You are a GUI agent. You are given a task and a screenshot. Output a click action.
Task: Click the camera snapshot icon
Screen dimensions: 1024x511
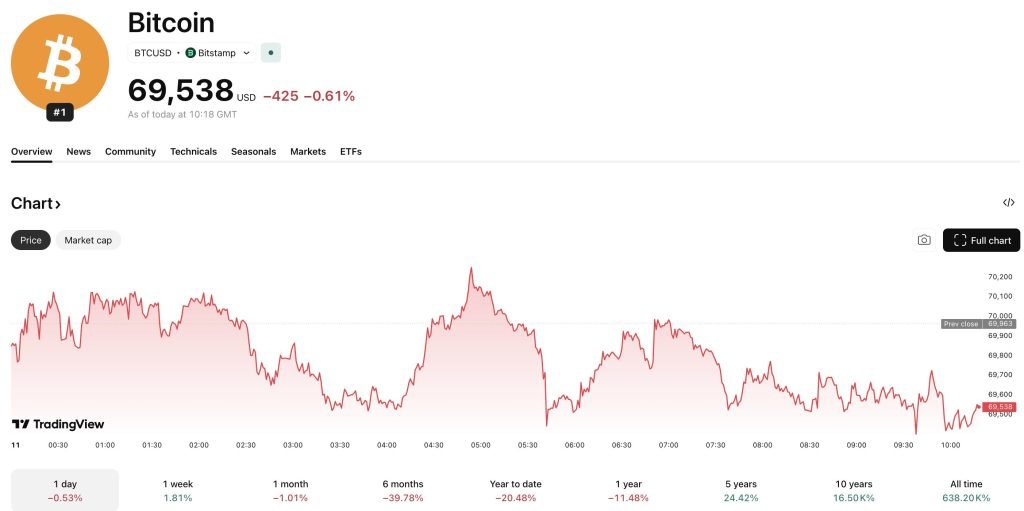point(924,240)
